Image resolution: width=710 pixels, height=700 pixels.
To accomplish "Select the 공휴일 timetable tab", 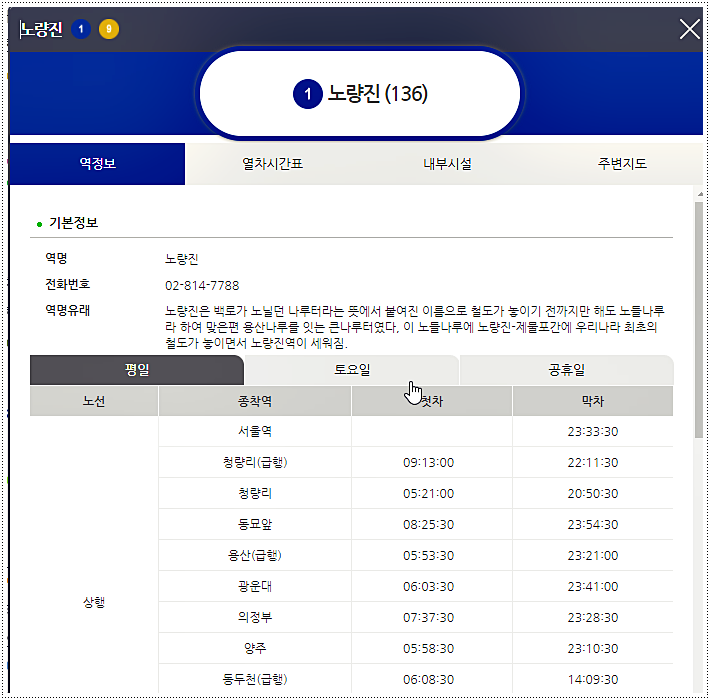I will point(566,370).
